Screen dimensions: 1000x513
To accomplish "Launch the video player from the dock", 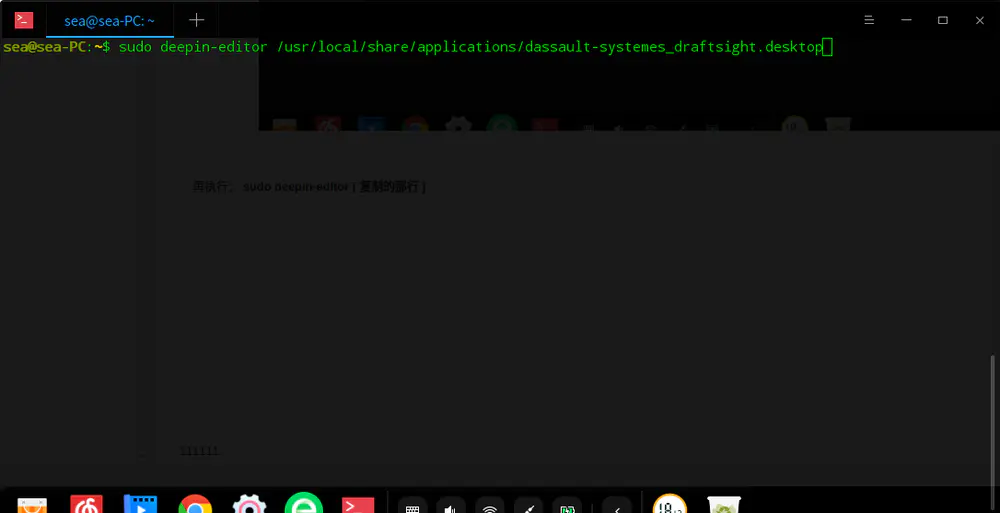I will [x=141, y=505].
